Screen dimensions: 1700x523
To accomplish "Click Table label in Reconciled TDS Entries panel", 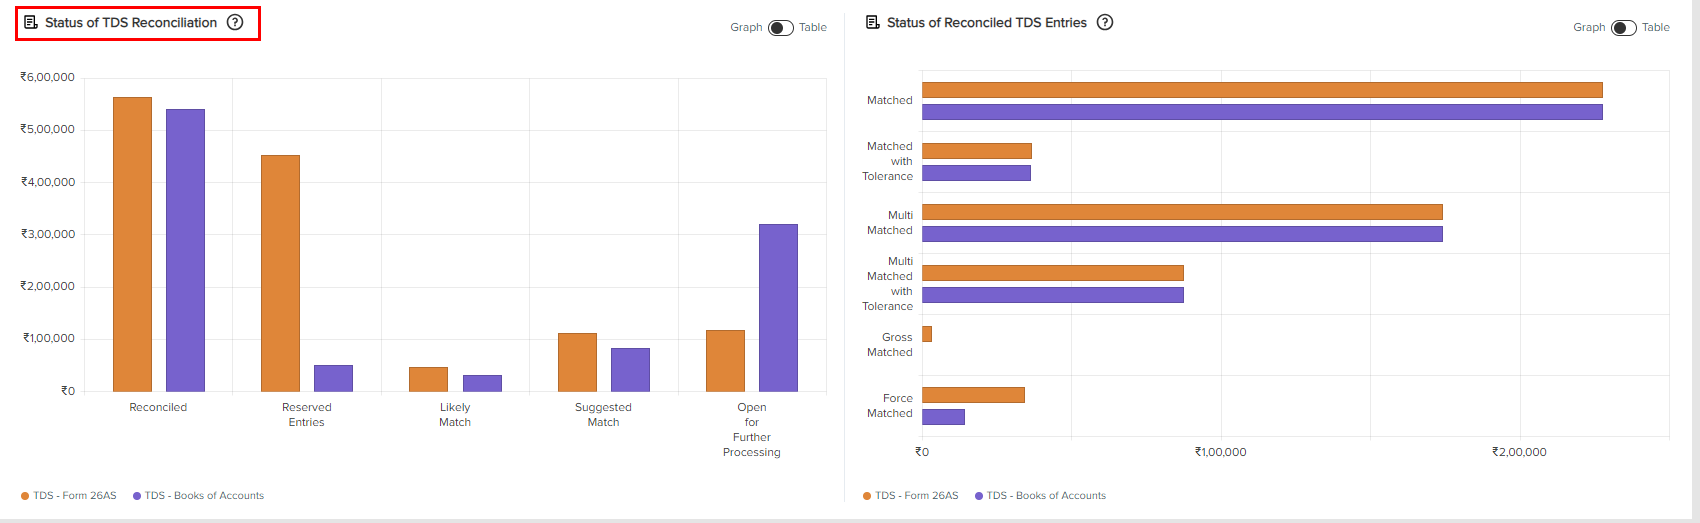I will pos(1656,27).
